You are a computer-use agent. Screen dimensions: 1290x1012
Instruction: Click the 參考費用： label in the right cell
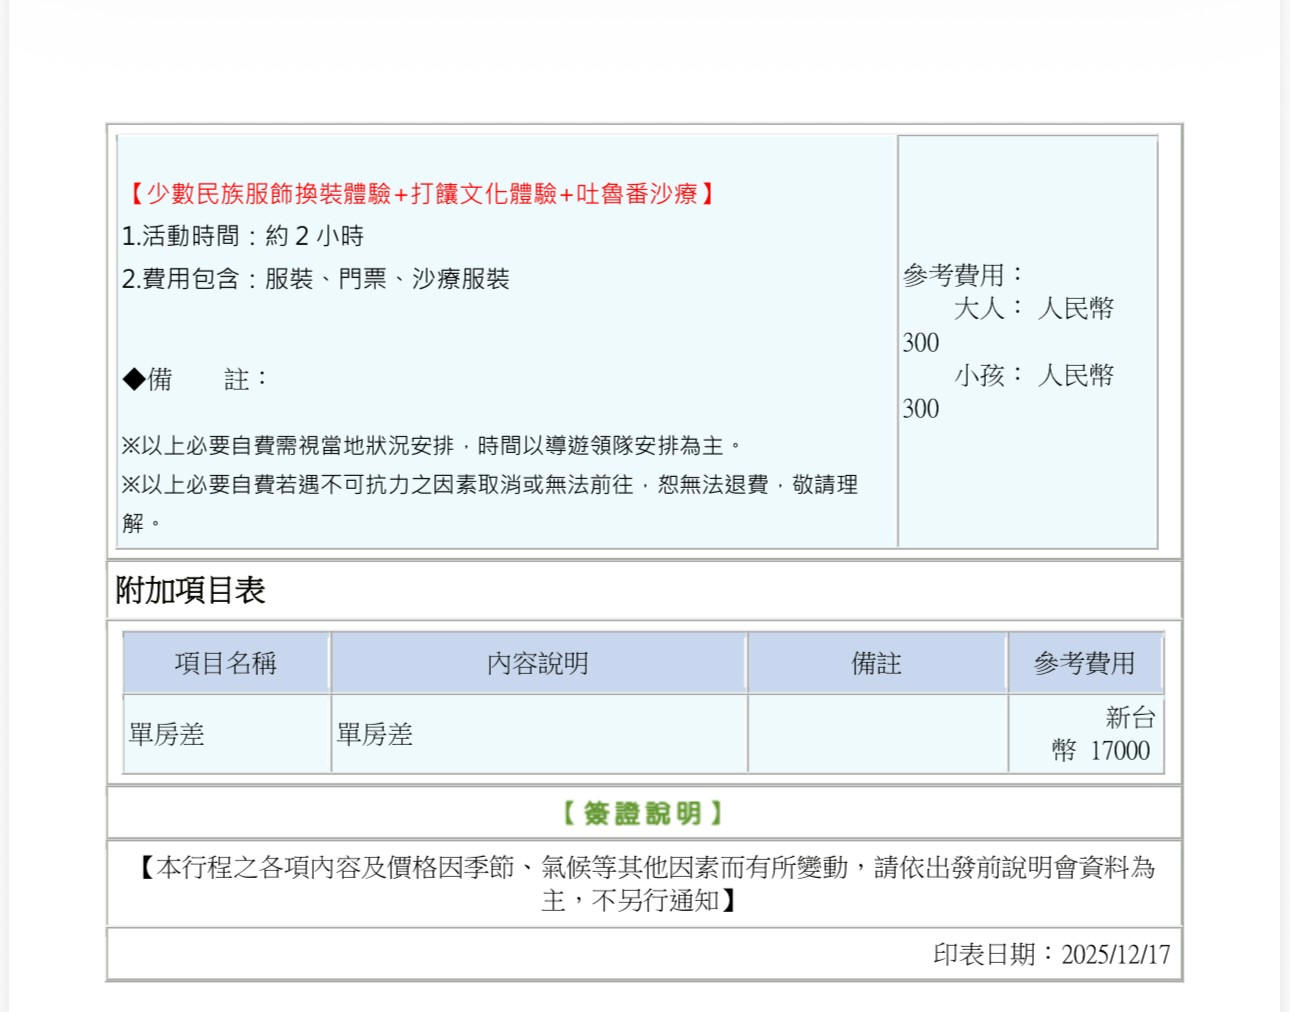tap(964, 275)
